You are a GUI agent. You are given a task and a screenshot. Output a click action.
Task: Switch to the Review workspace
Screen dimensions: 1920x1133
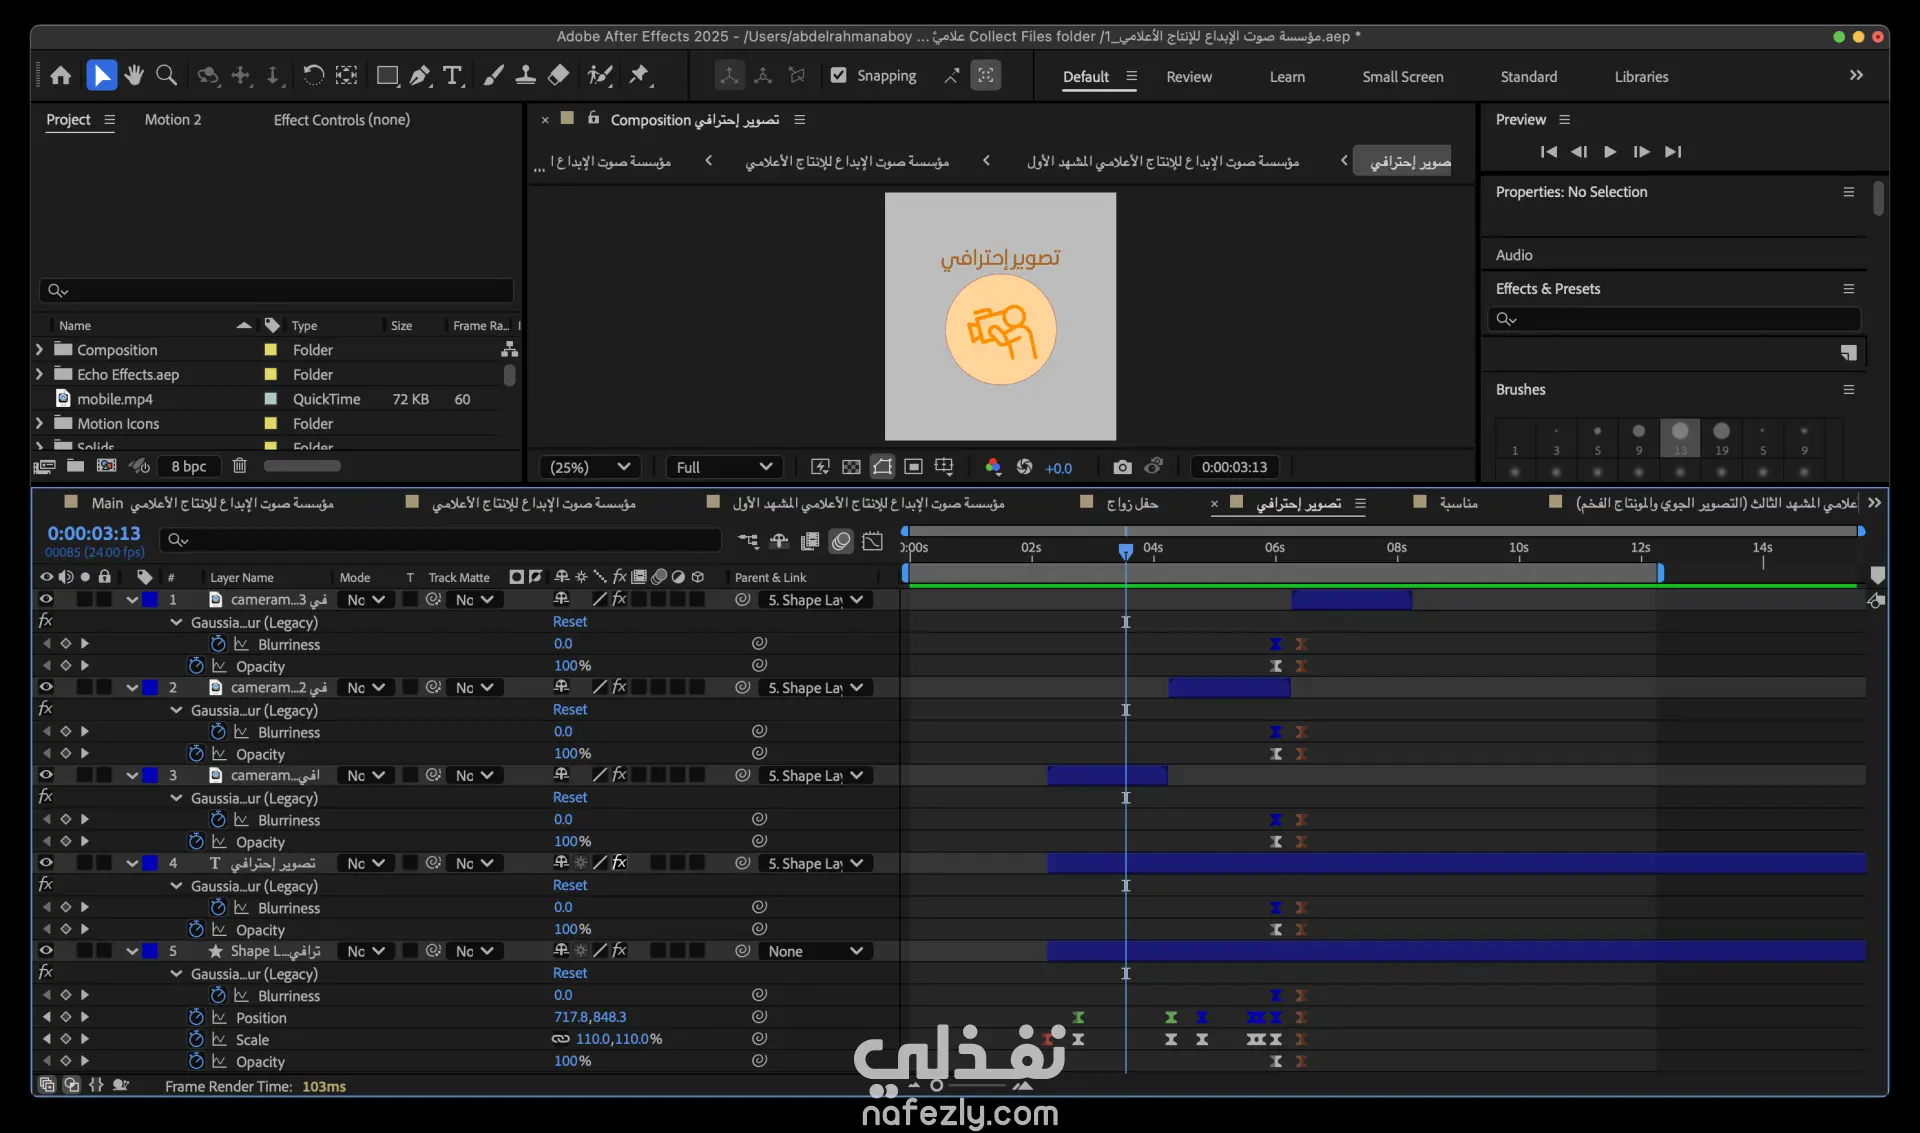pos(1188,77)
